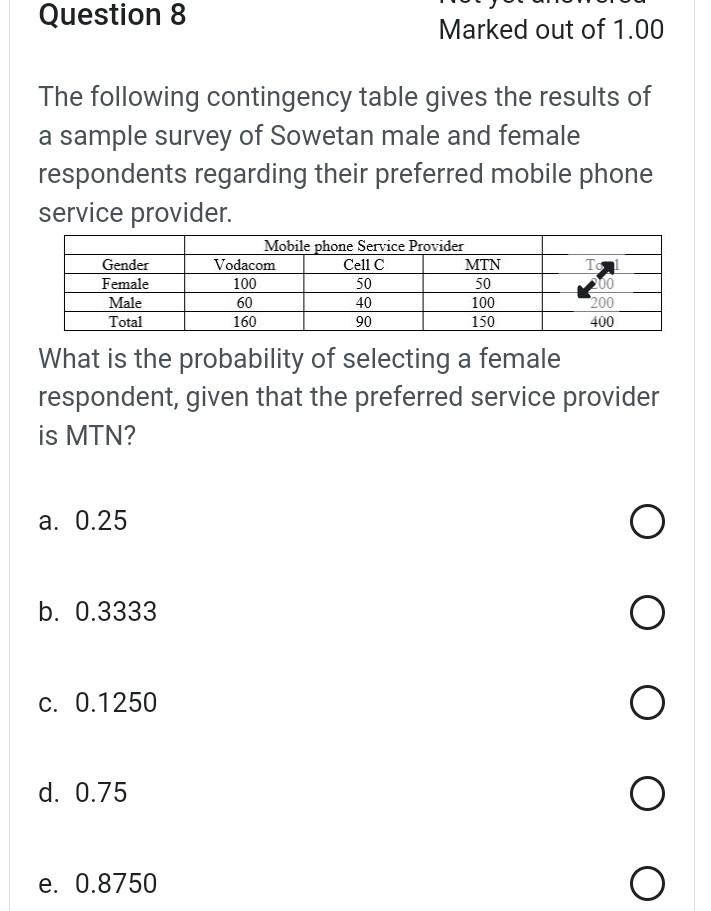711x911 pixels.
Task: Click the answer text a. 0.25
Action: pos(83,521)
